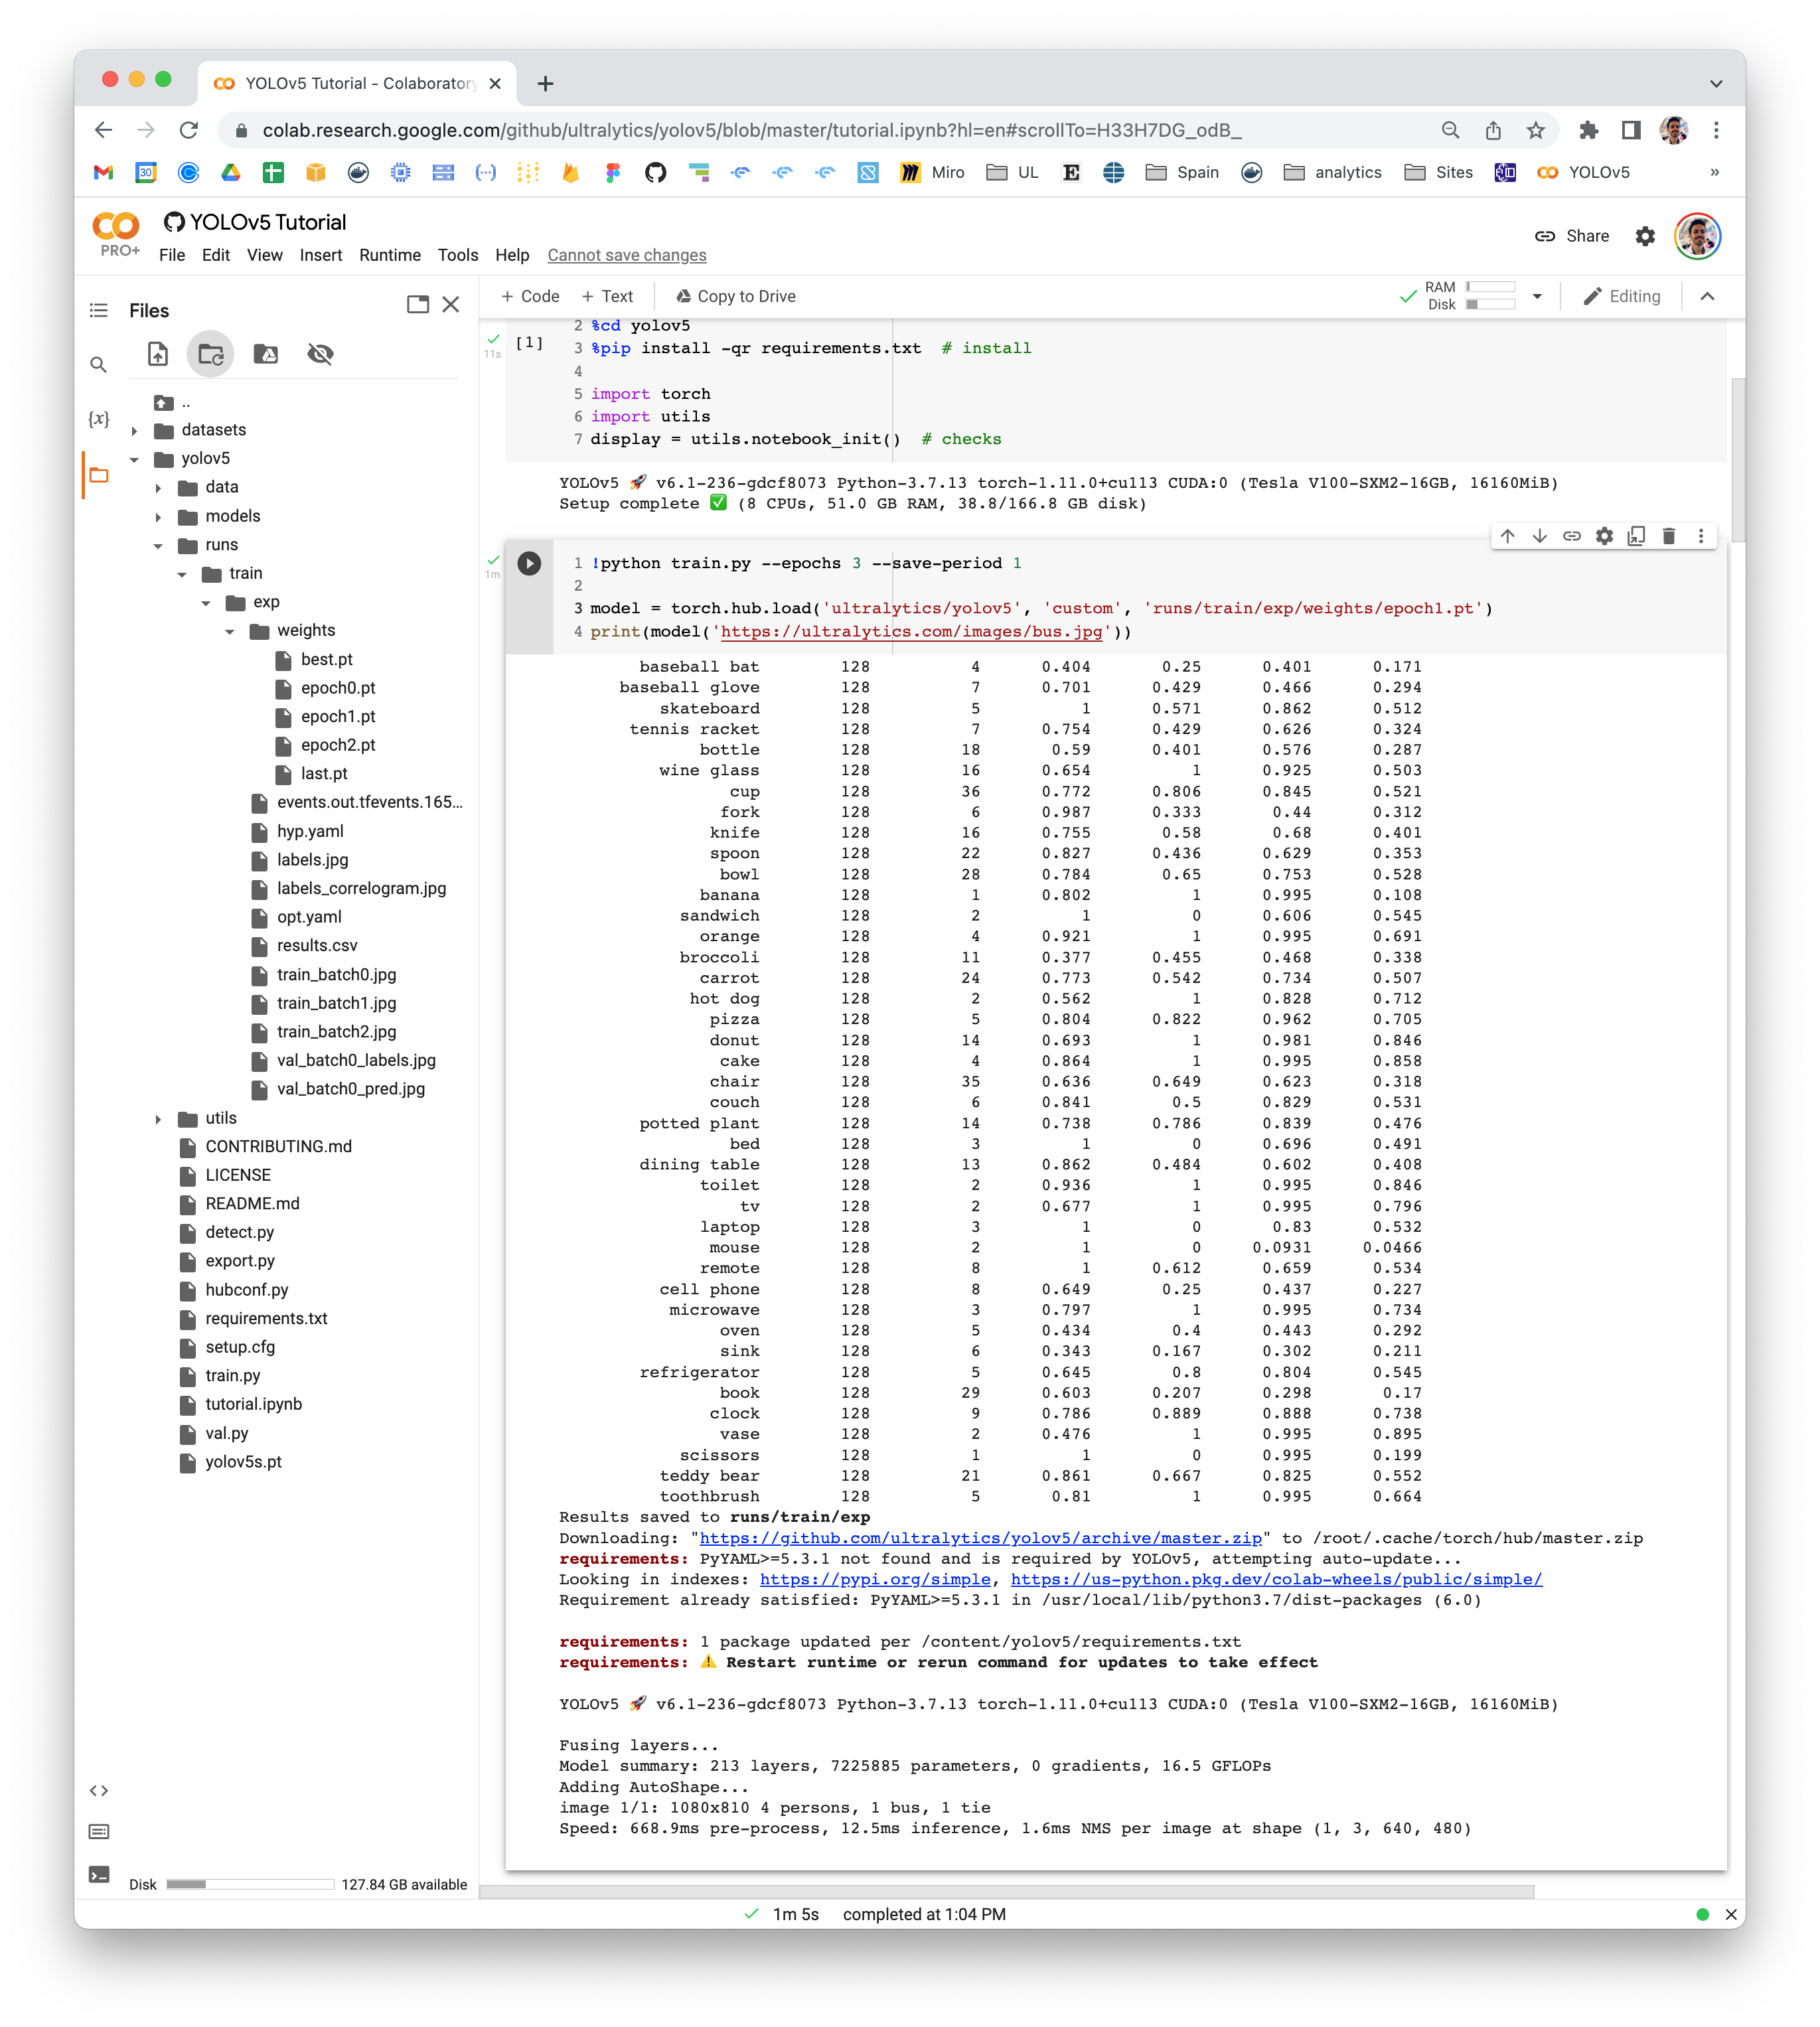Open the RAM/Disk connection dropdown

(1537, 296)
